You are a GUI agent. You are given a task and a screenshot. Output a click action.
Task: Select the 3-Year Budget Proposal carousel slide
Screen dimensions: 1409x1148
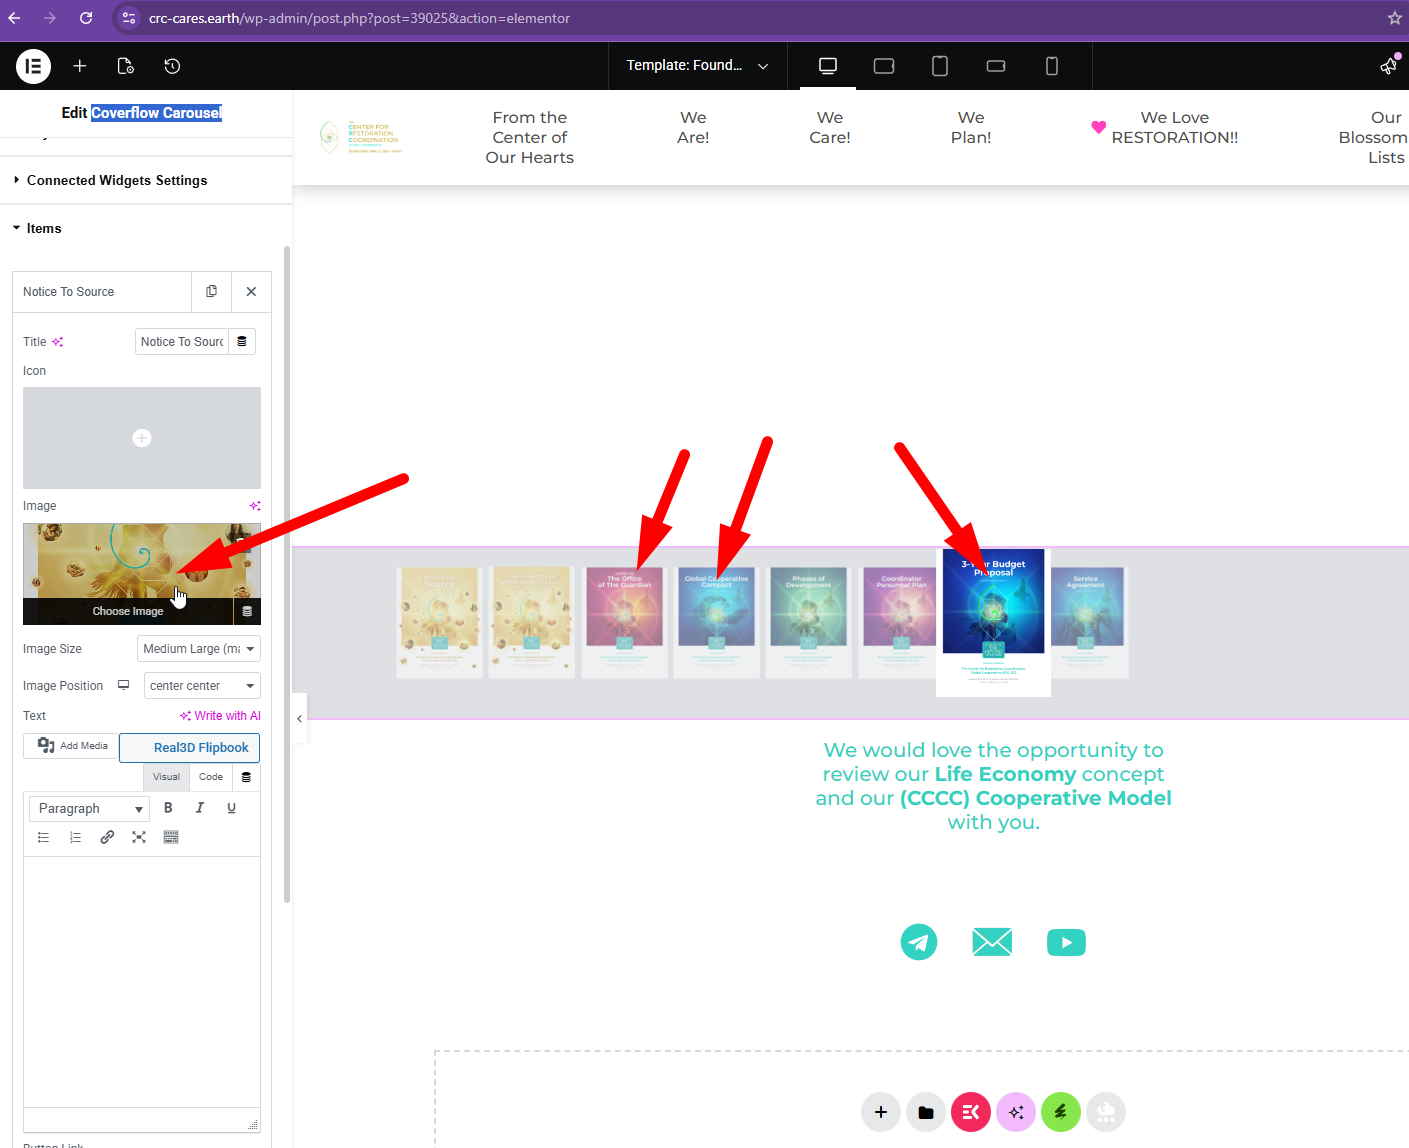coord(993,622)
